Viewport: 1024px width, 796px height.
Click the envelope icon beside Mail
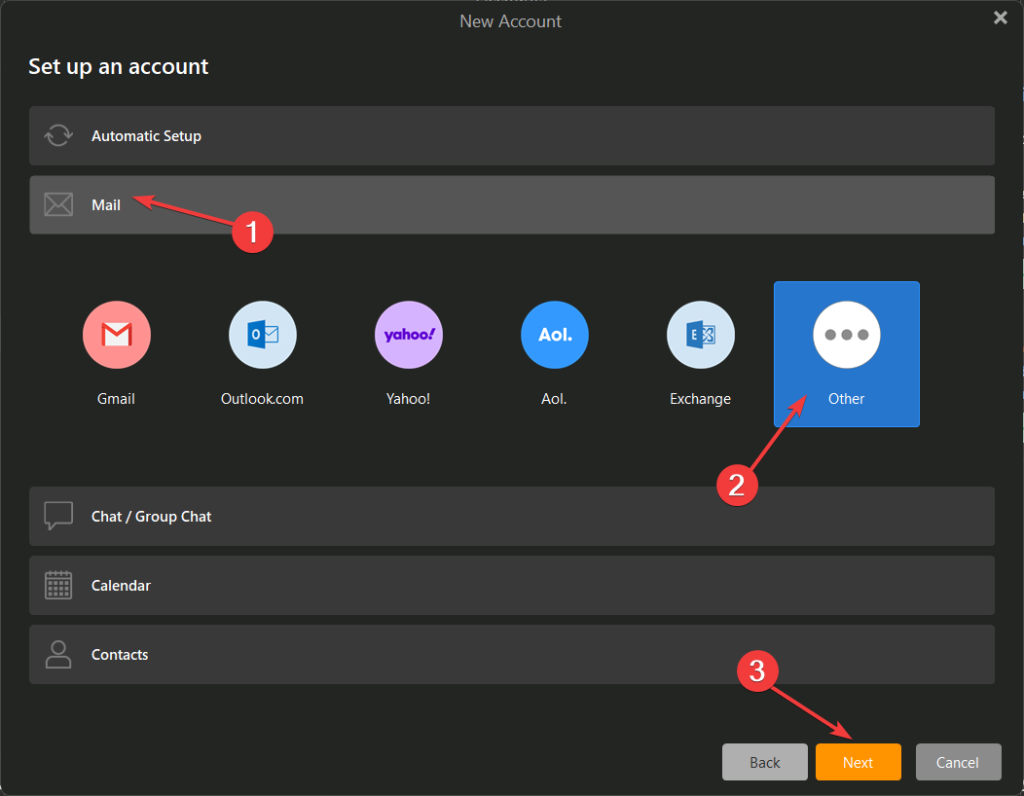[59, 205]
